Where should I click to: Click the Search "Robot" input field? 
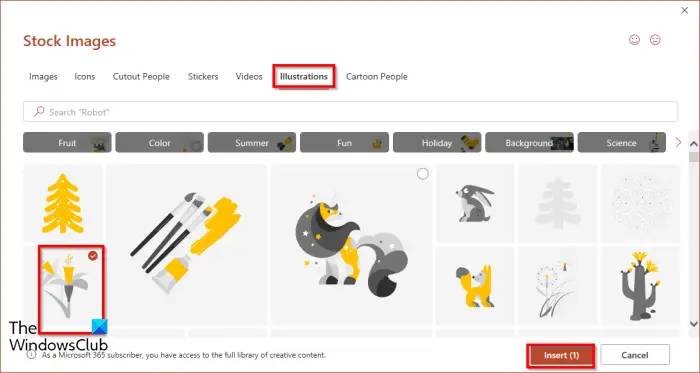point(350,112)
